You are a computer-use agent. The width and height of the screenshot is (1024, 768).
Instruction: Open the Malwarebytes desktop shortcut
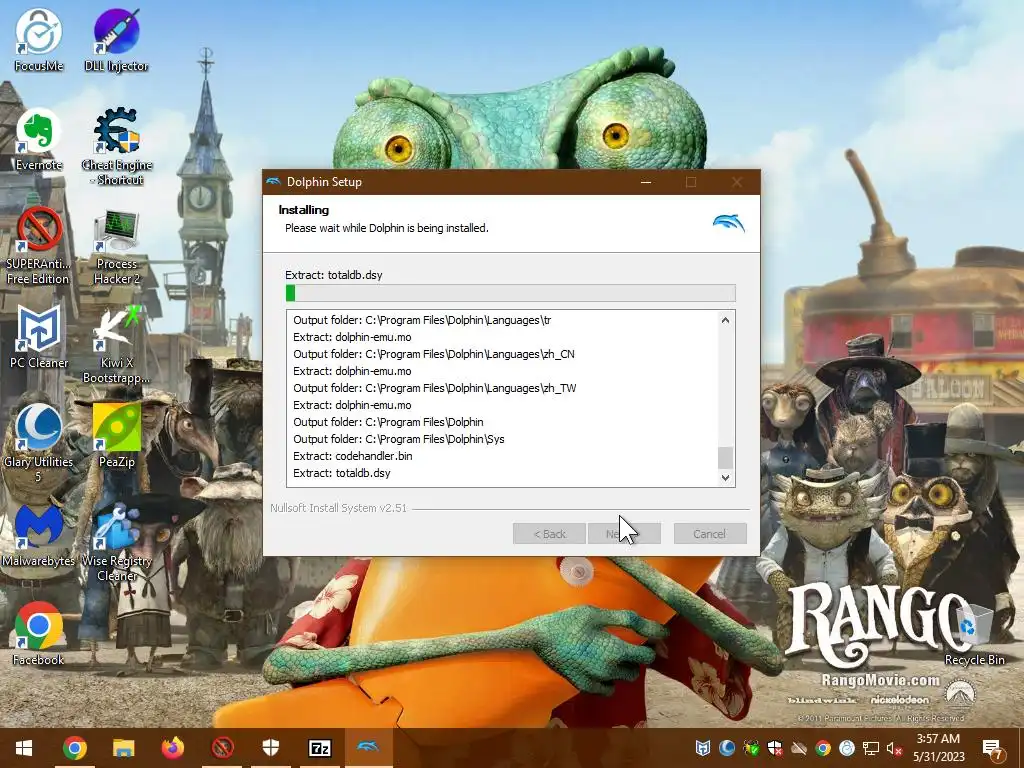point(39,536)
